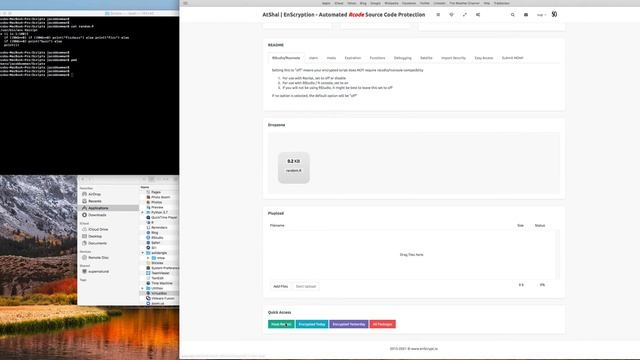Click the fullscreen expand arrows icon in the header

coord(464,15)
